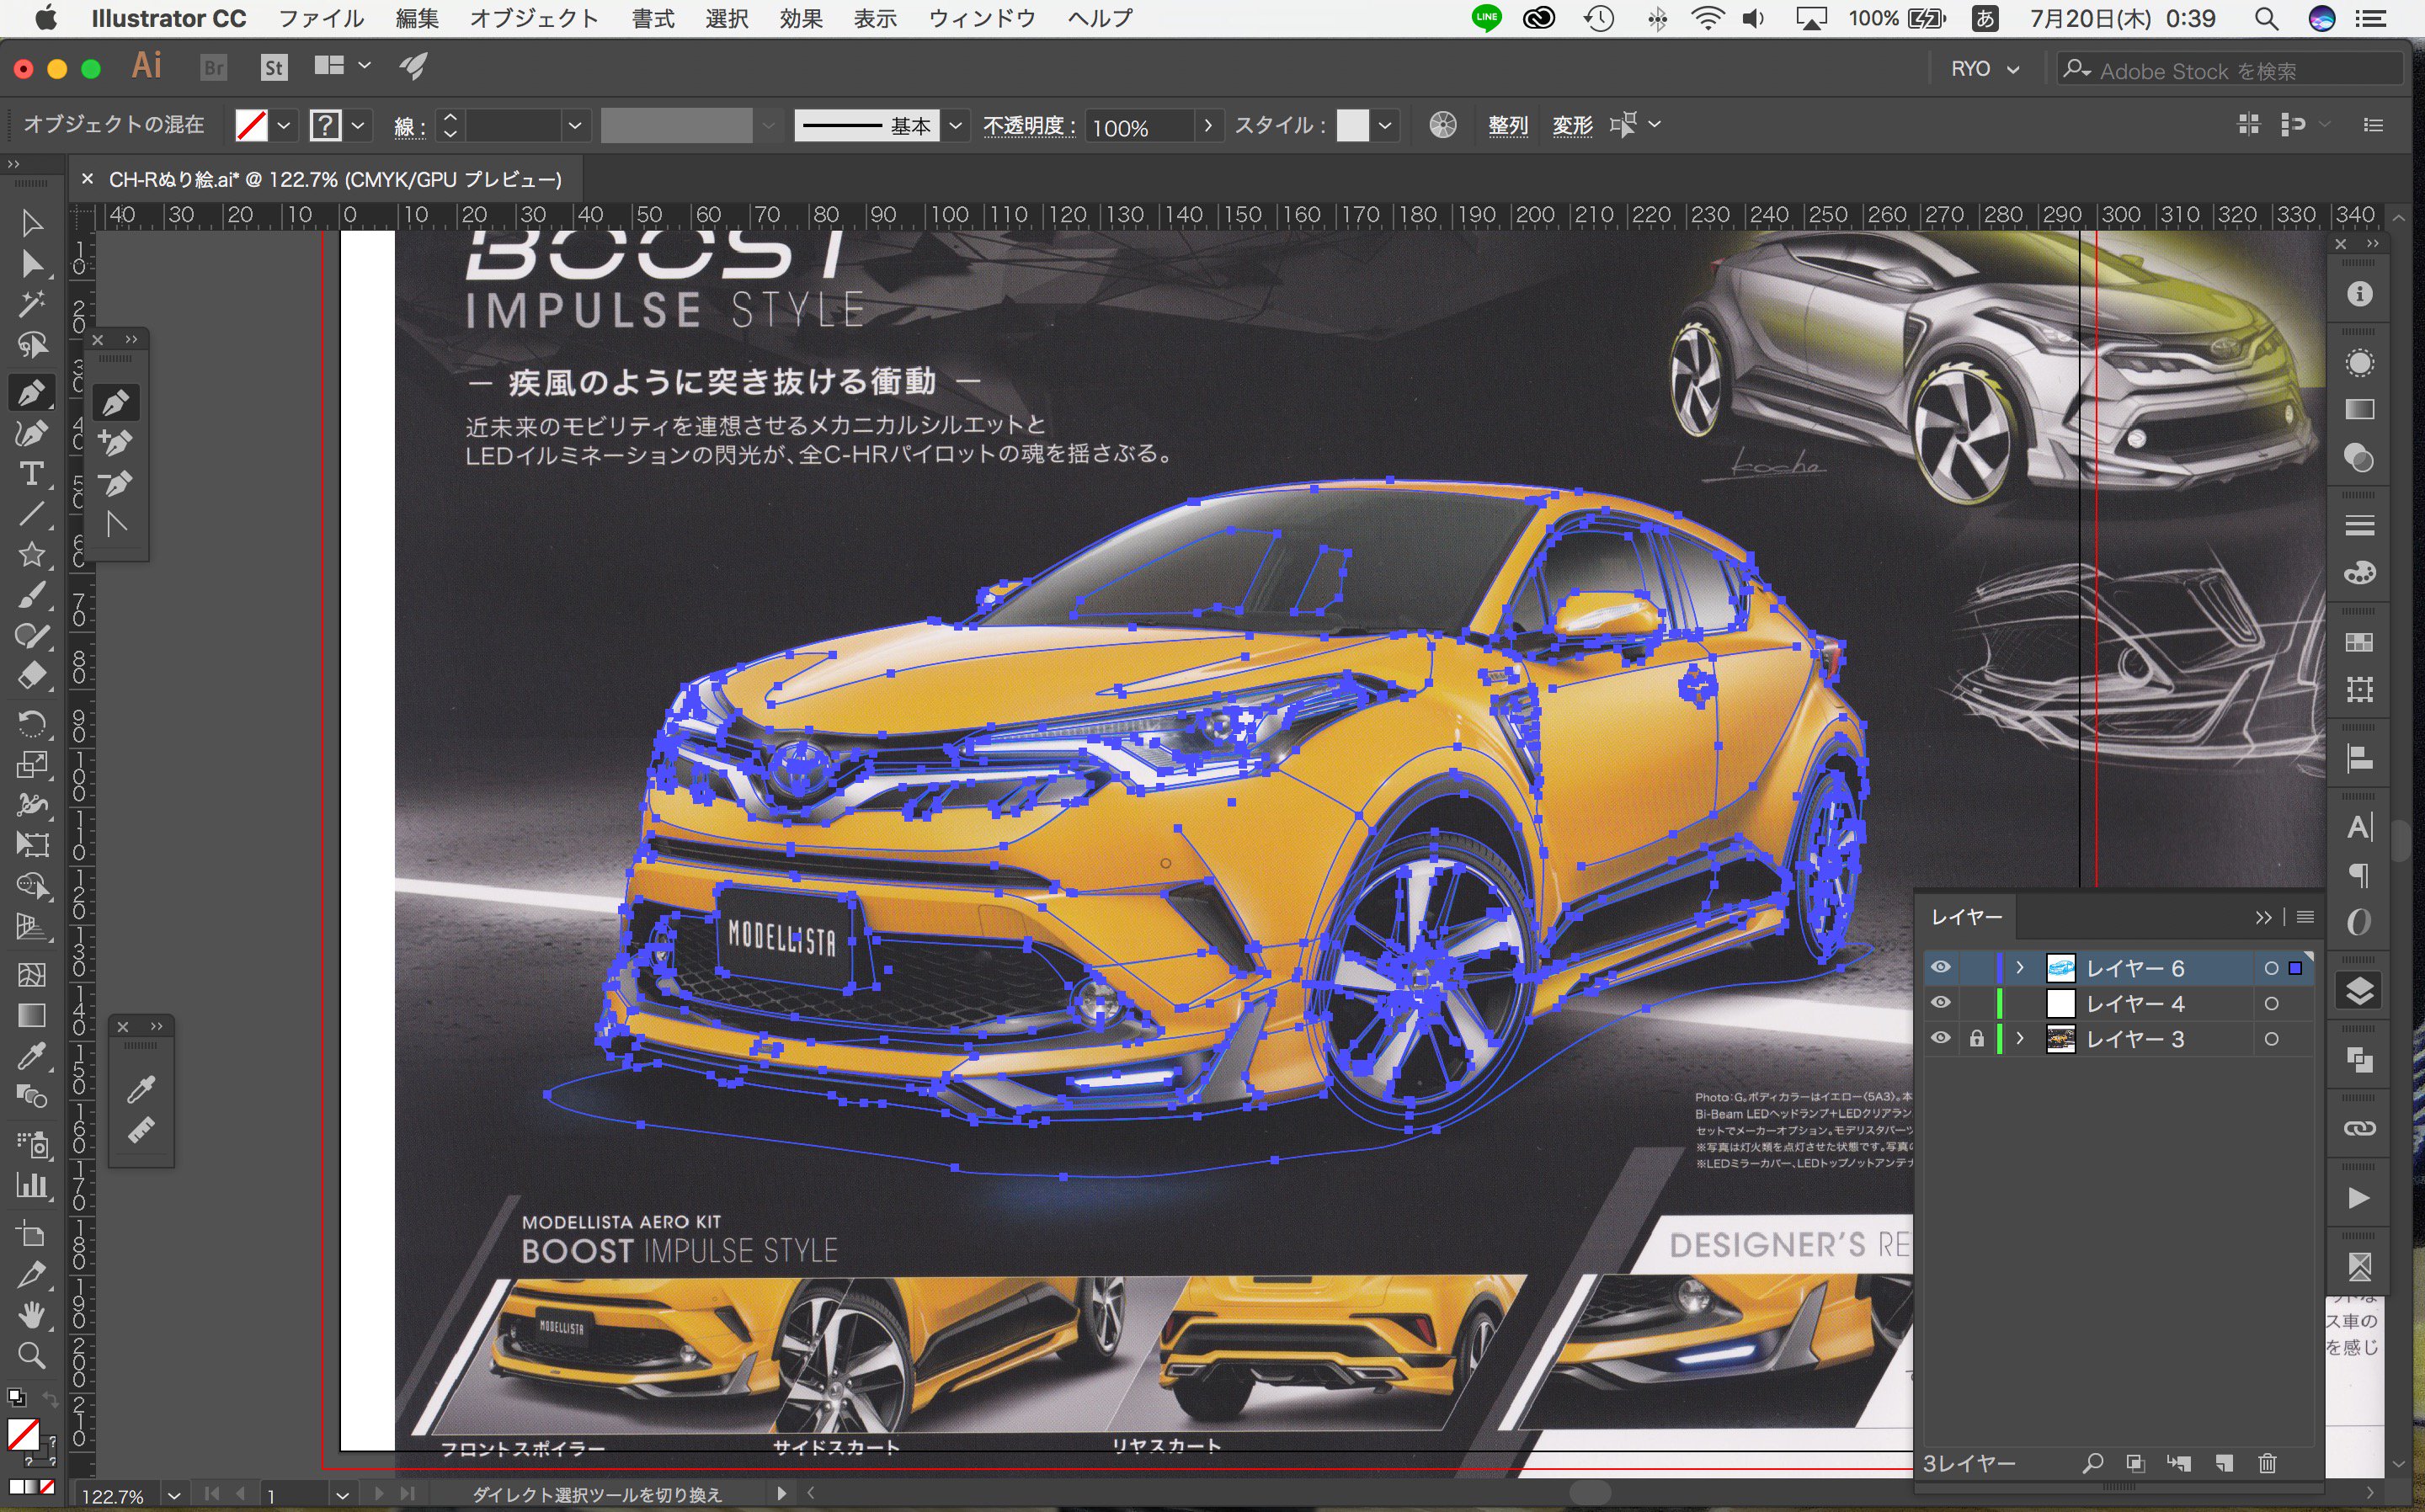Create new layer via Layers panel icon
Image resolution: width=2425 pixels, height=1512 pixels.
point(2223,1463)
